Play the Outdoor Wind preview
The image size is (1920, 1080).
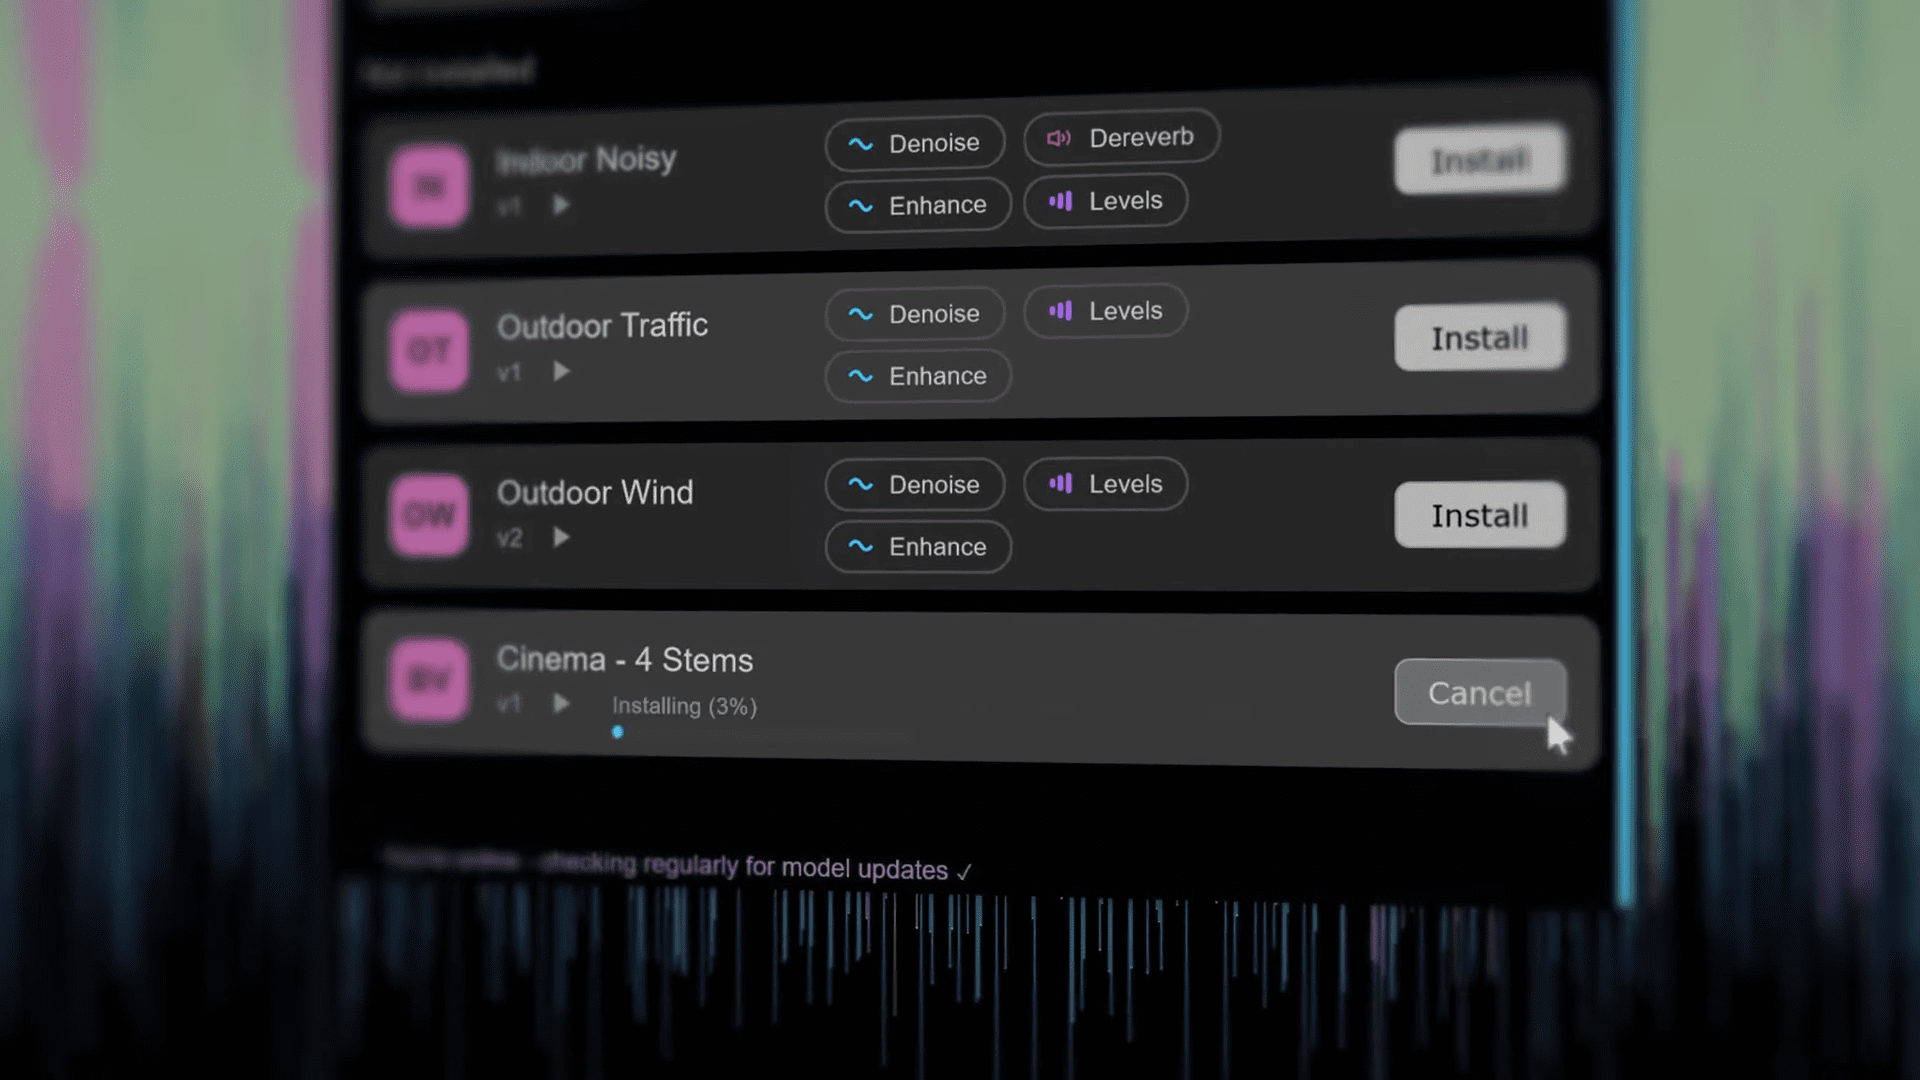(x=561, y=537)
